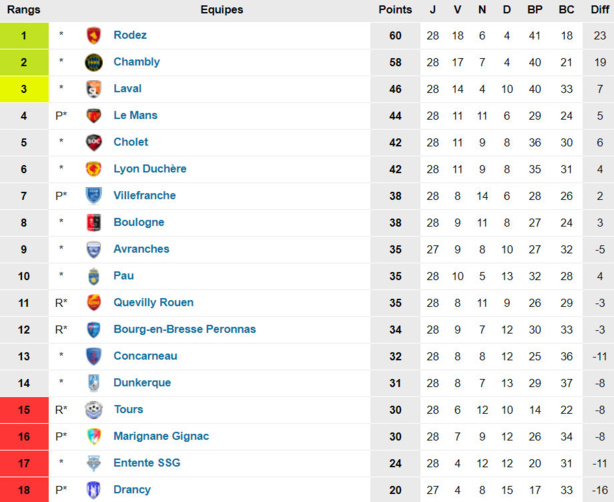Open the Marignane Gignac link

click(161, 436)
